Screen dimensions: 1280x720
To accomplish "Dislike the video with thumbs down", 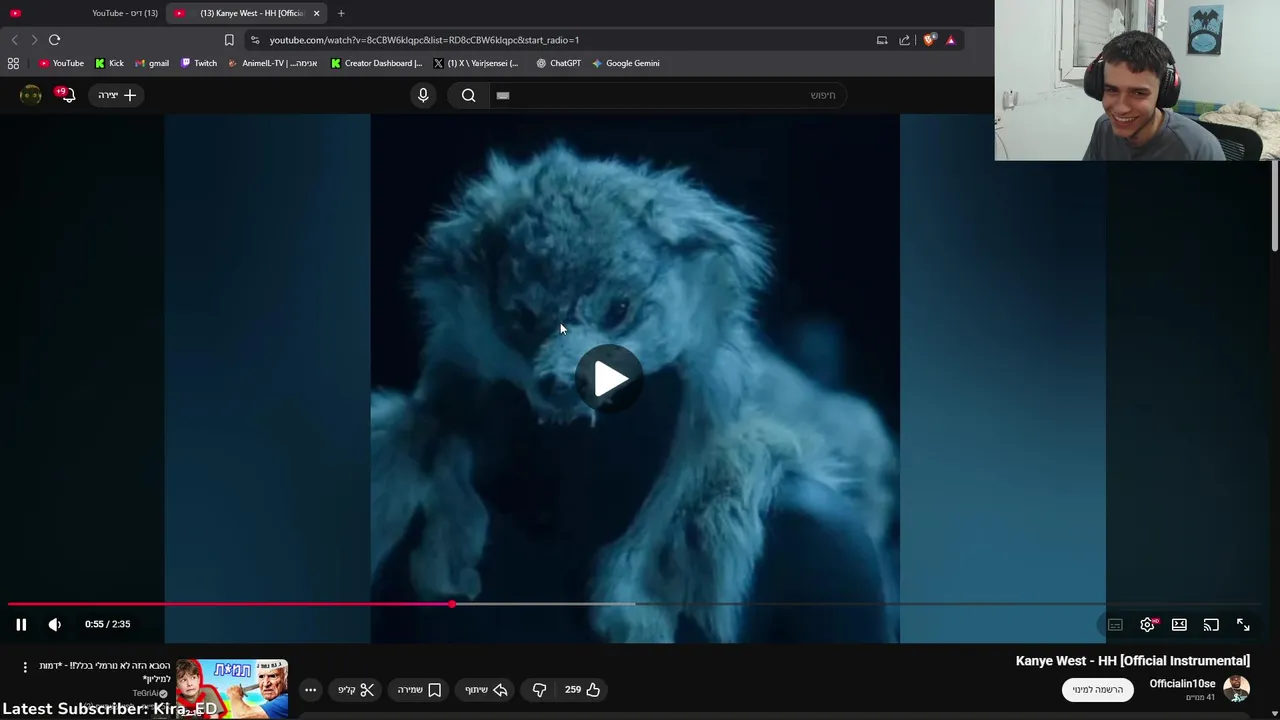I will 539,689.
